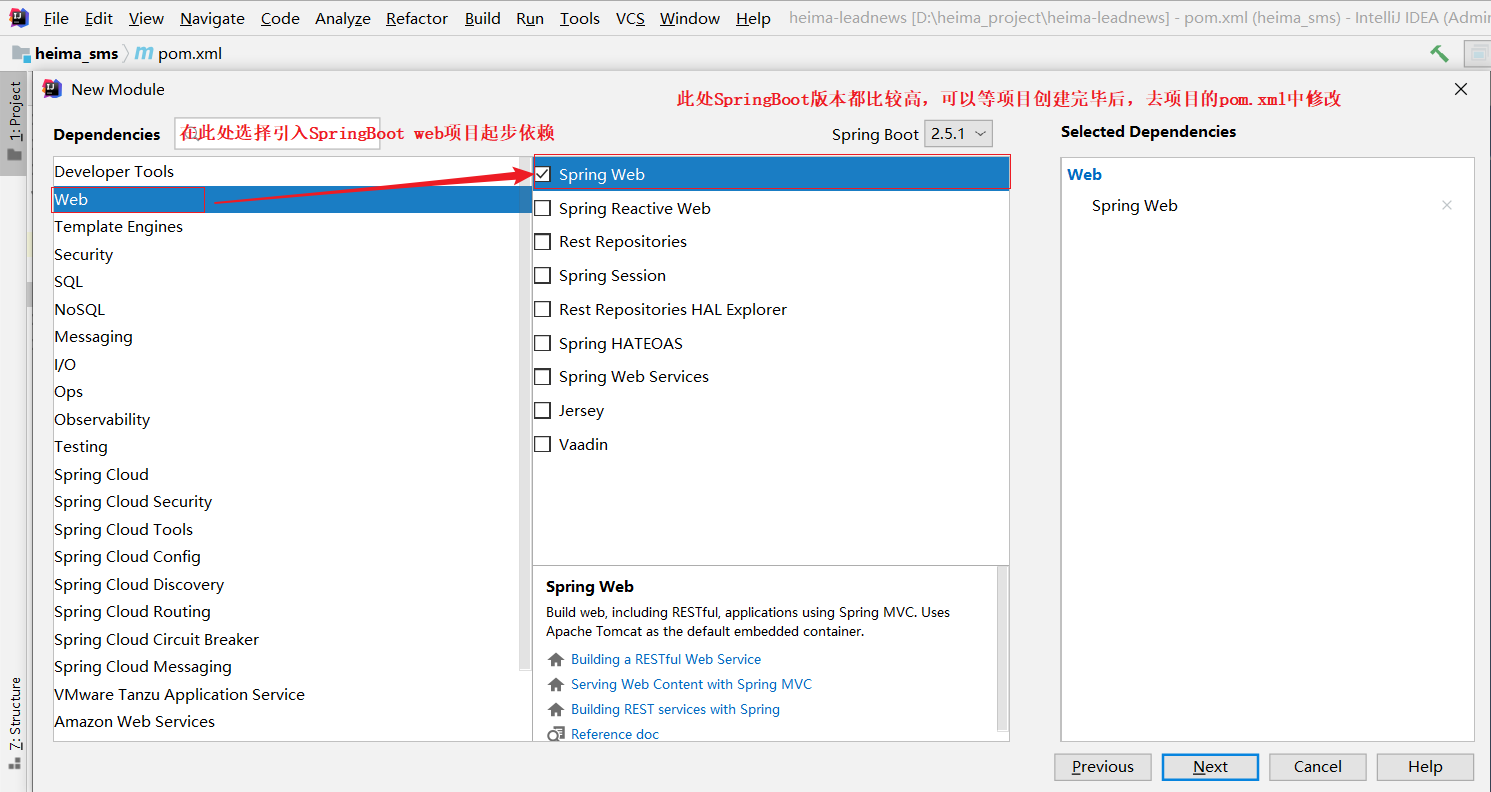Open the Code menu

pos(280,18)
